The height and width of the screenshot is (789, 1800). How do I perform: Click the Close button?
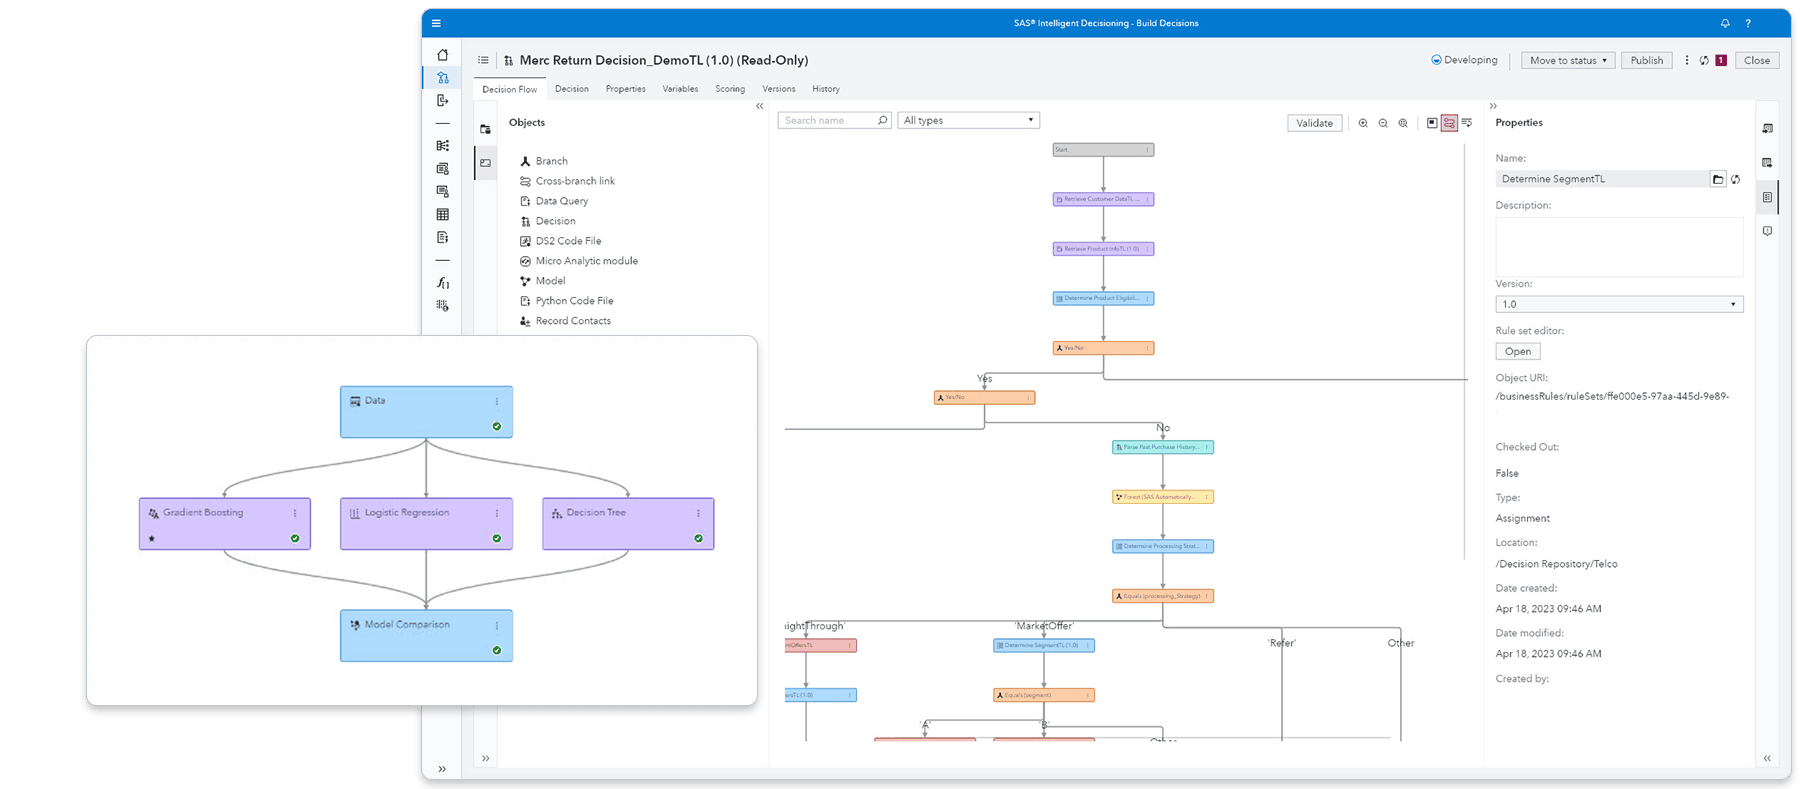point(1757,60)
